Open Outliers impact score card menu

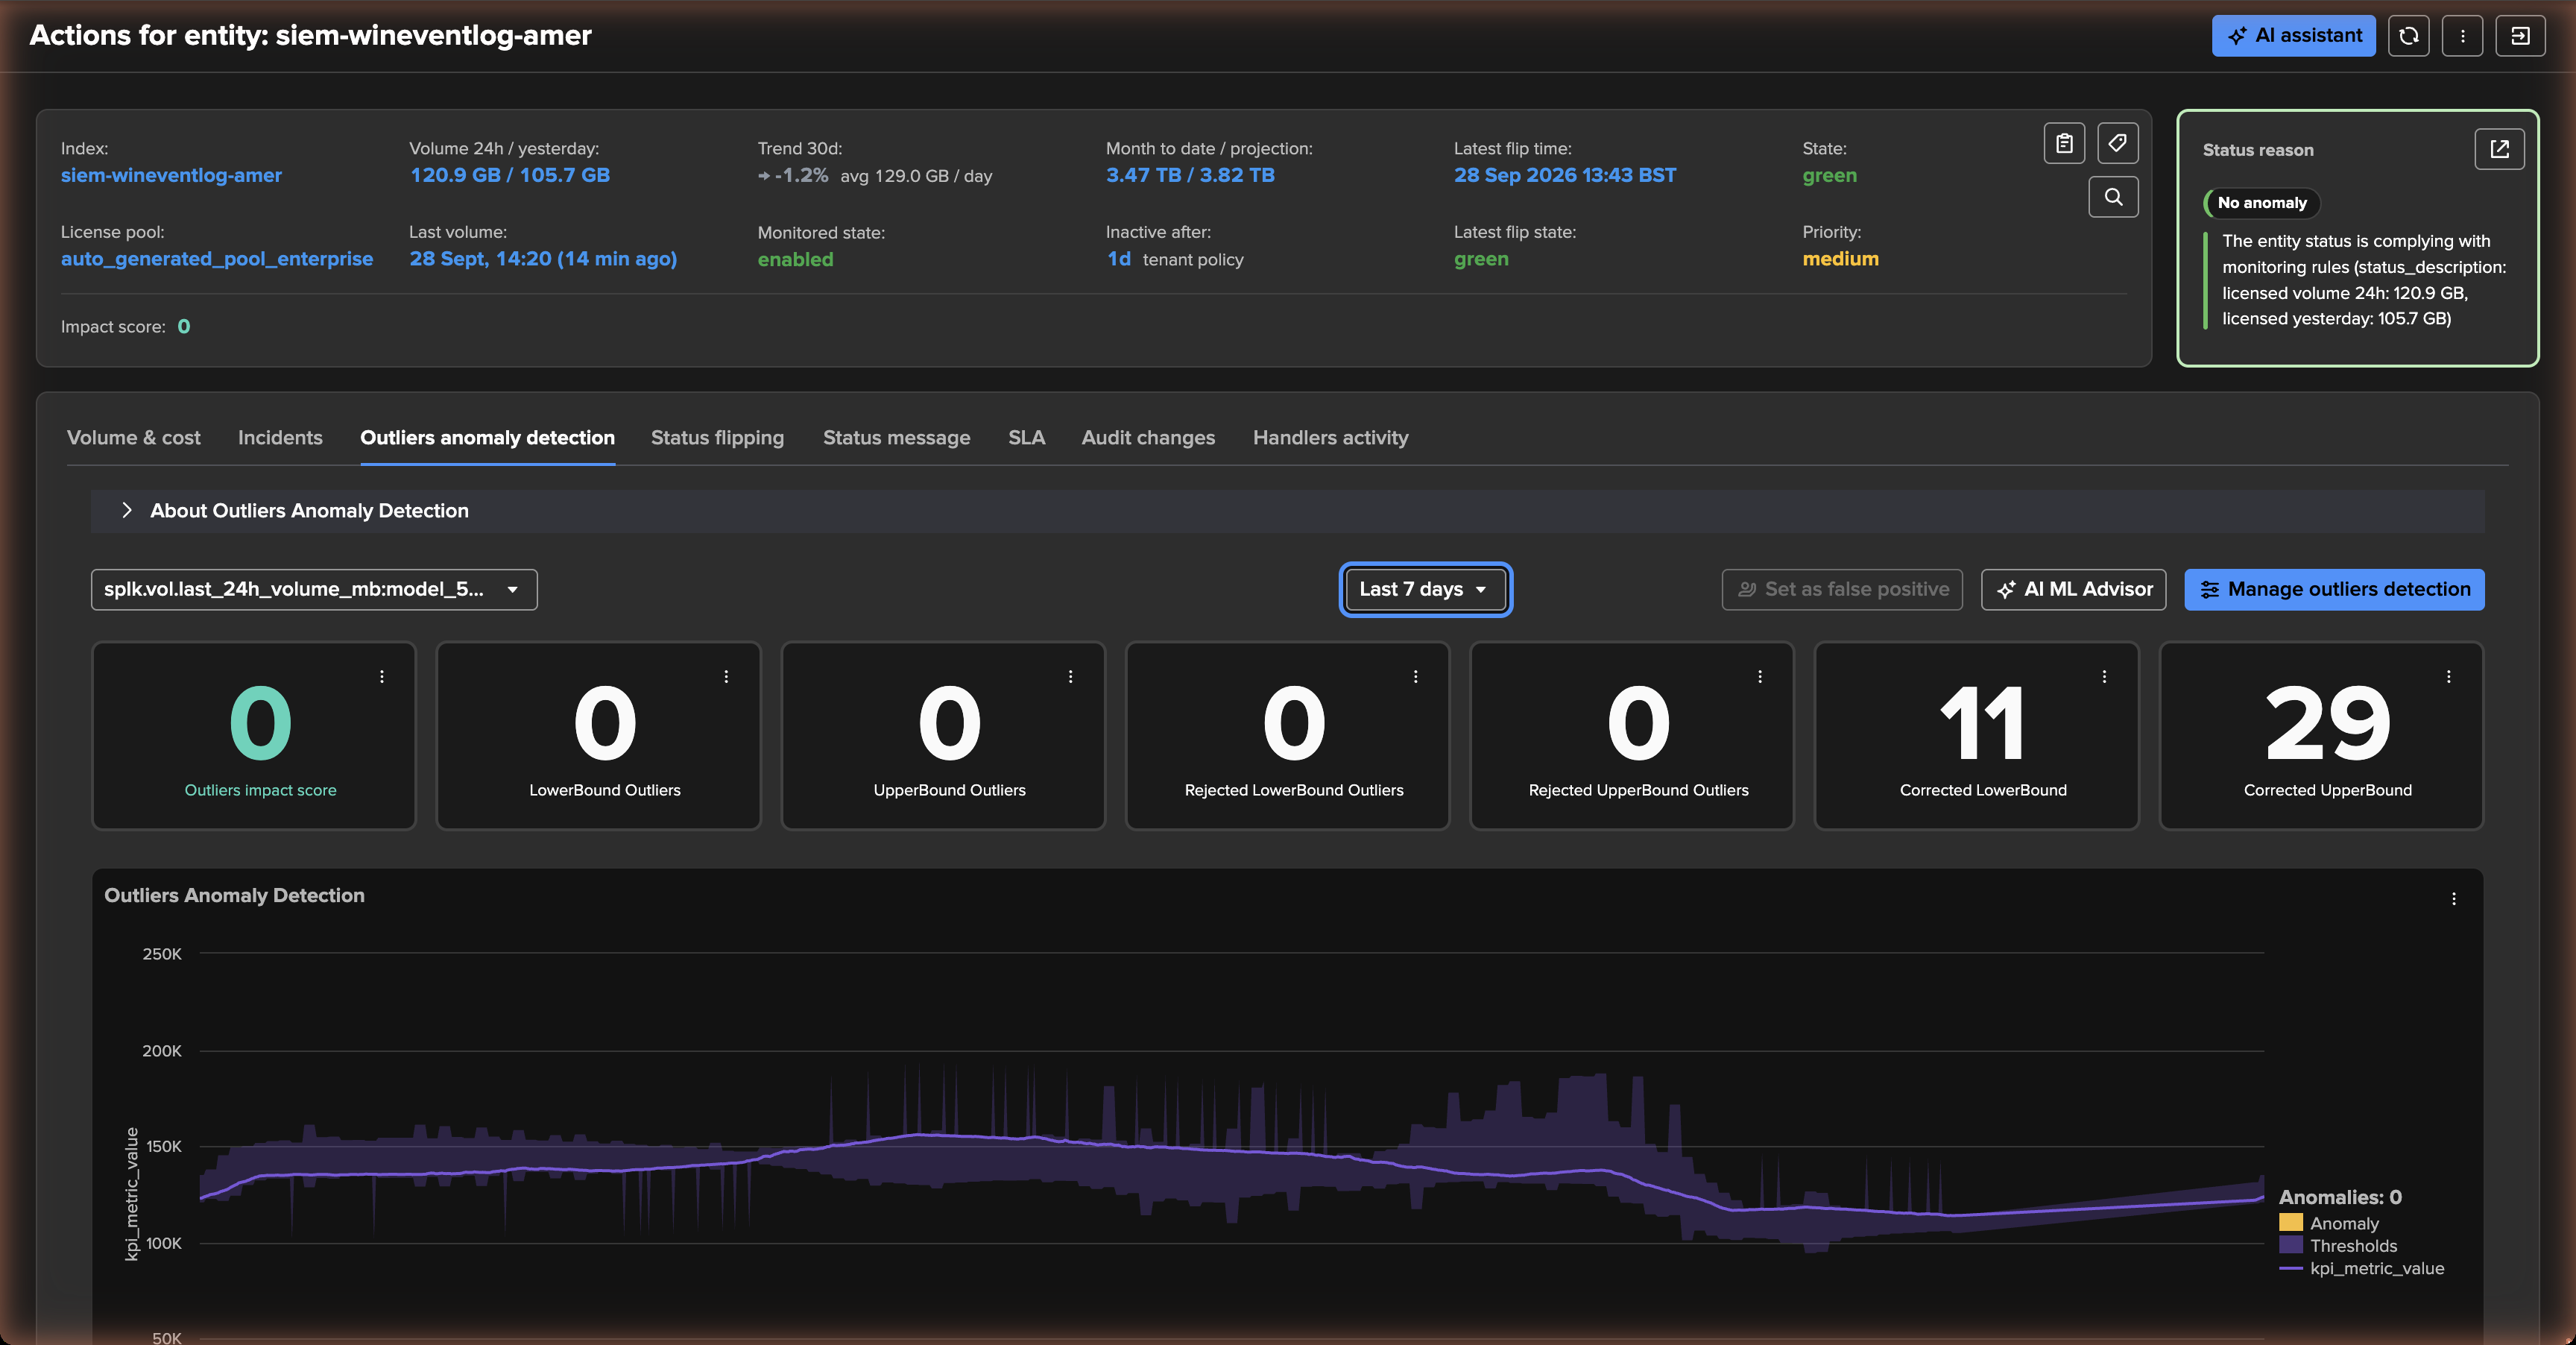tap(382, 676)
